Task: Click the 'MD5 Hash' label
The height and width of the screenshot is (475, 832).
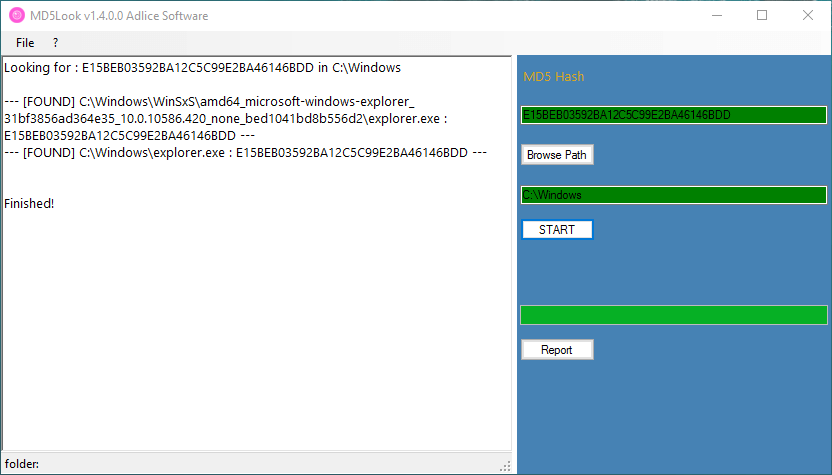Action: coord(553,77)
